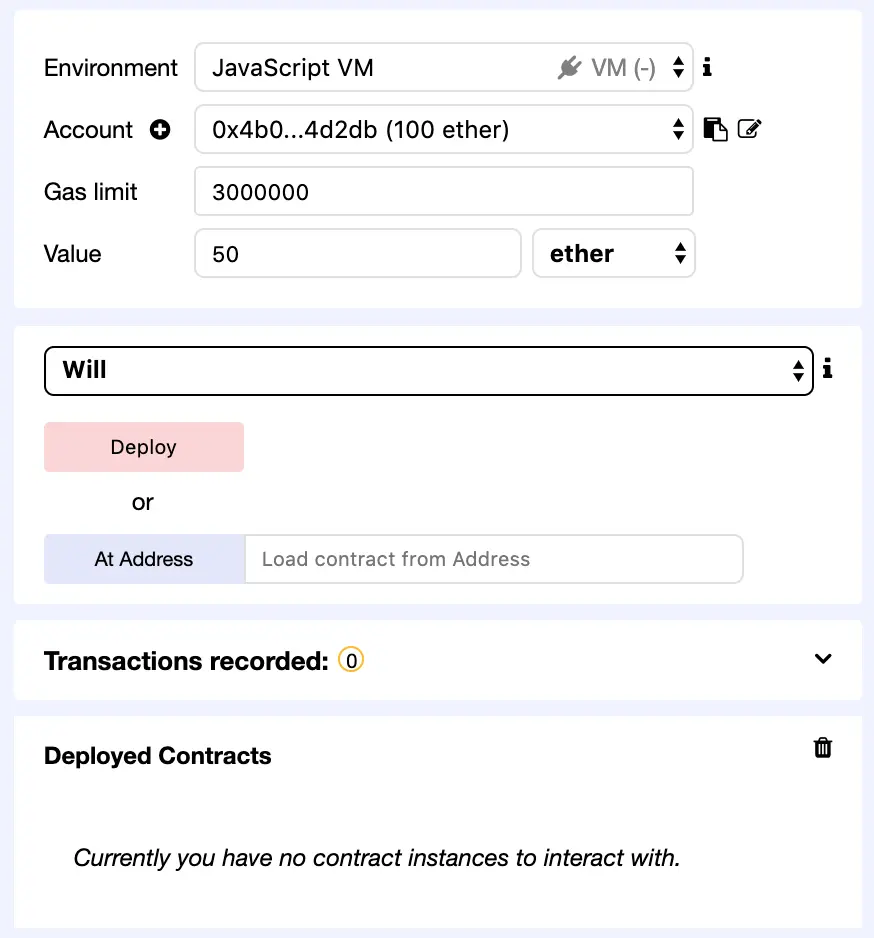Screen dimensions: 874x938
Task: Clear deployed contracts with trash icon
Action: coord(823,748)
